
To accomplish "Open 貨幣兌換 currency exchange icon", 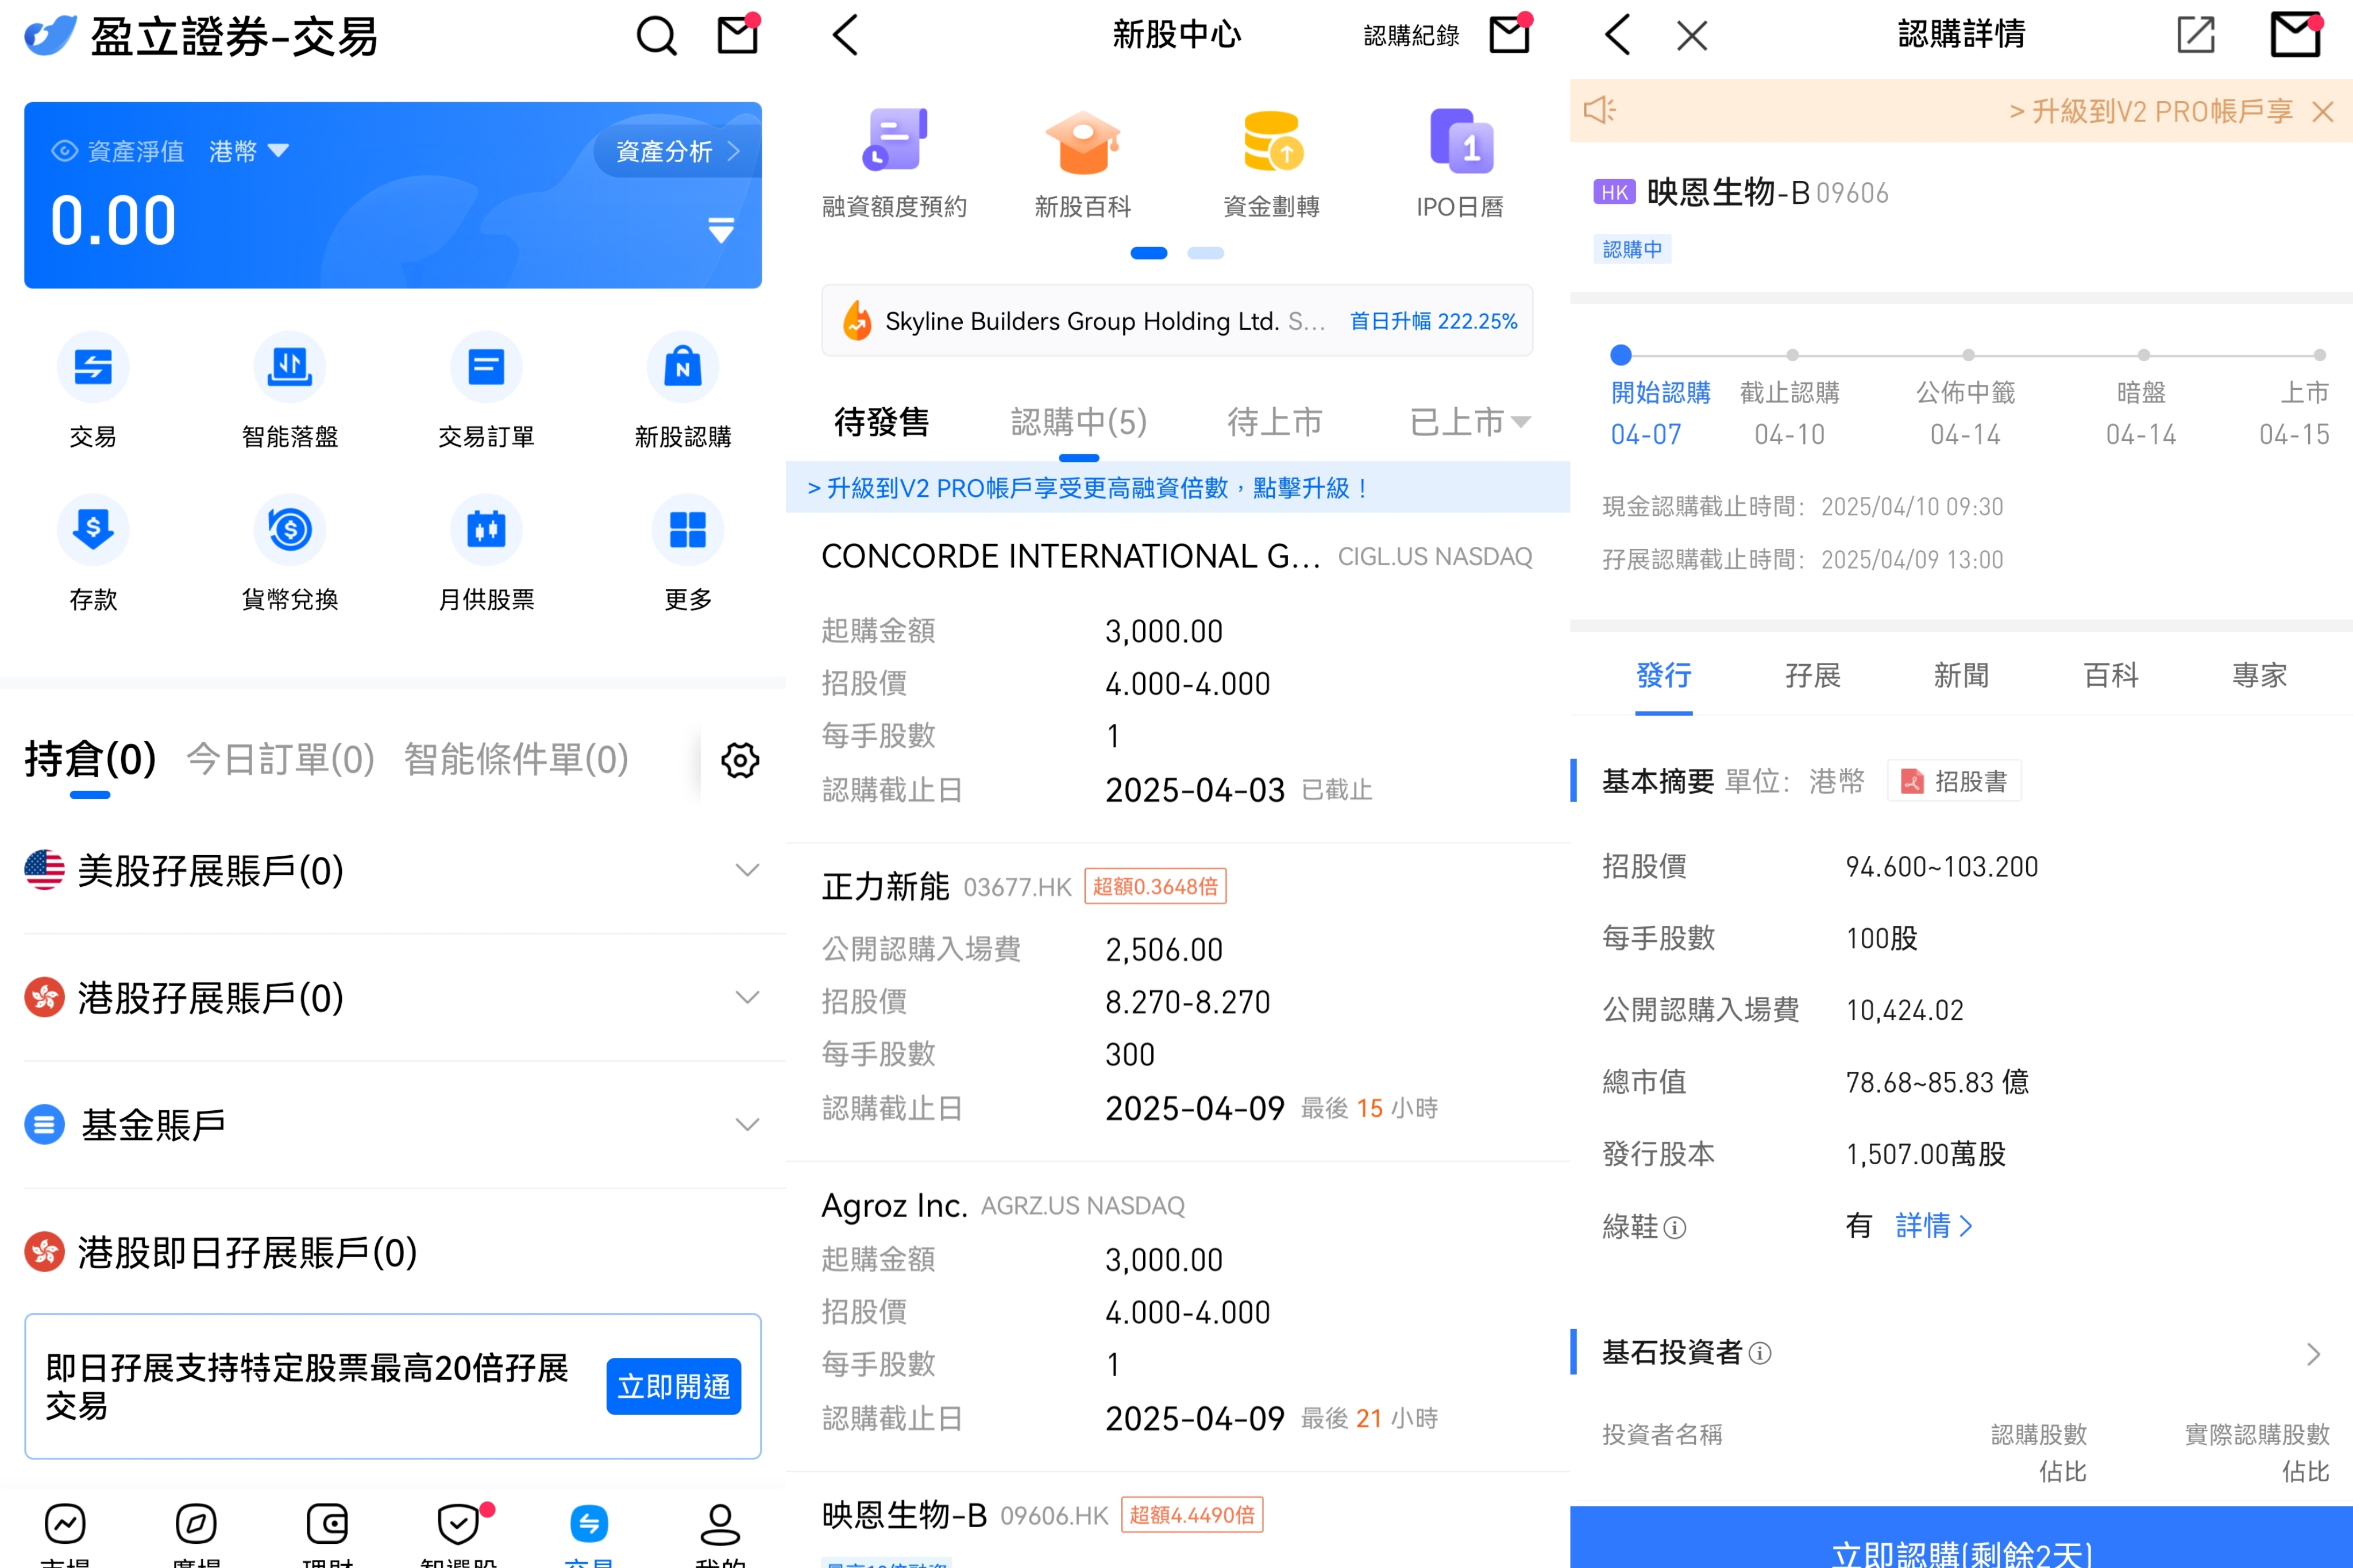I will click(290, 529).
